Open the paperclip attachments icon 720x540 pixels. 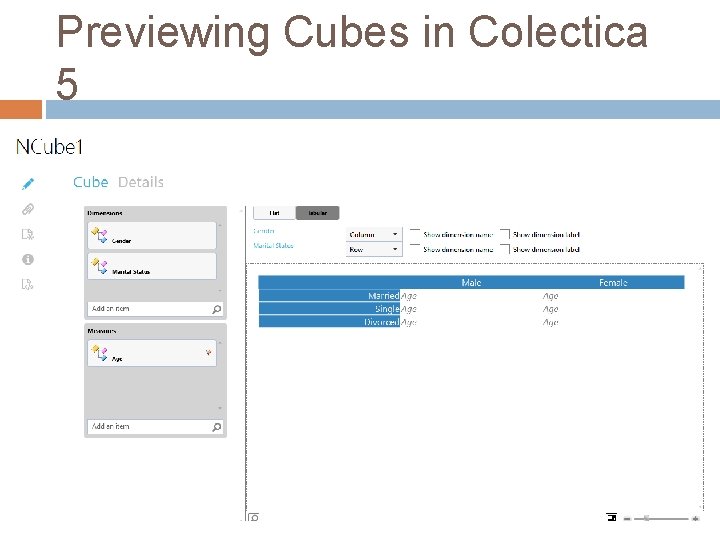(28, 209)
